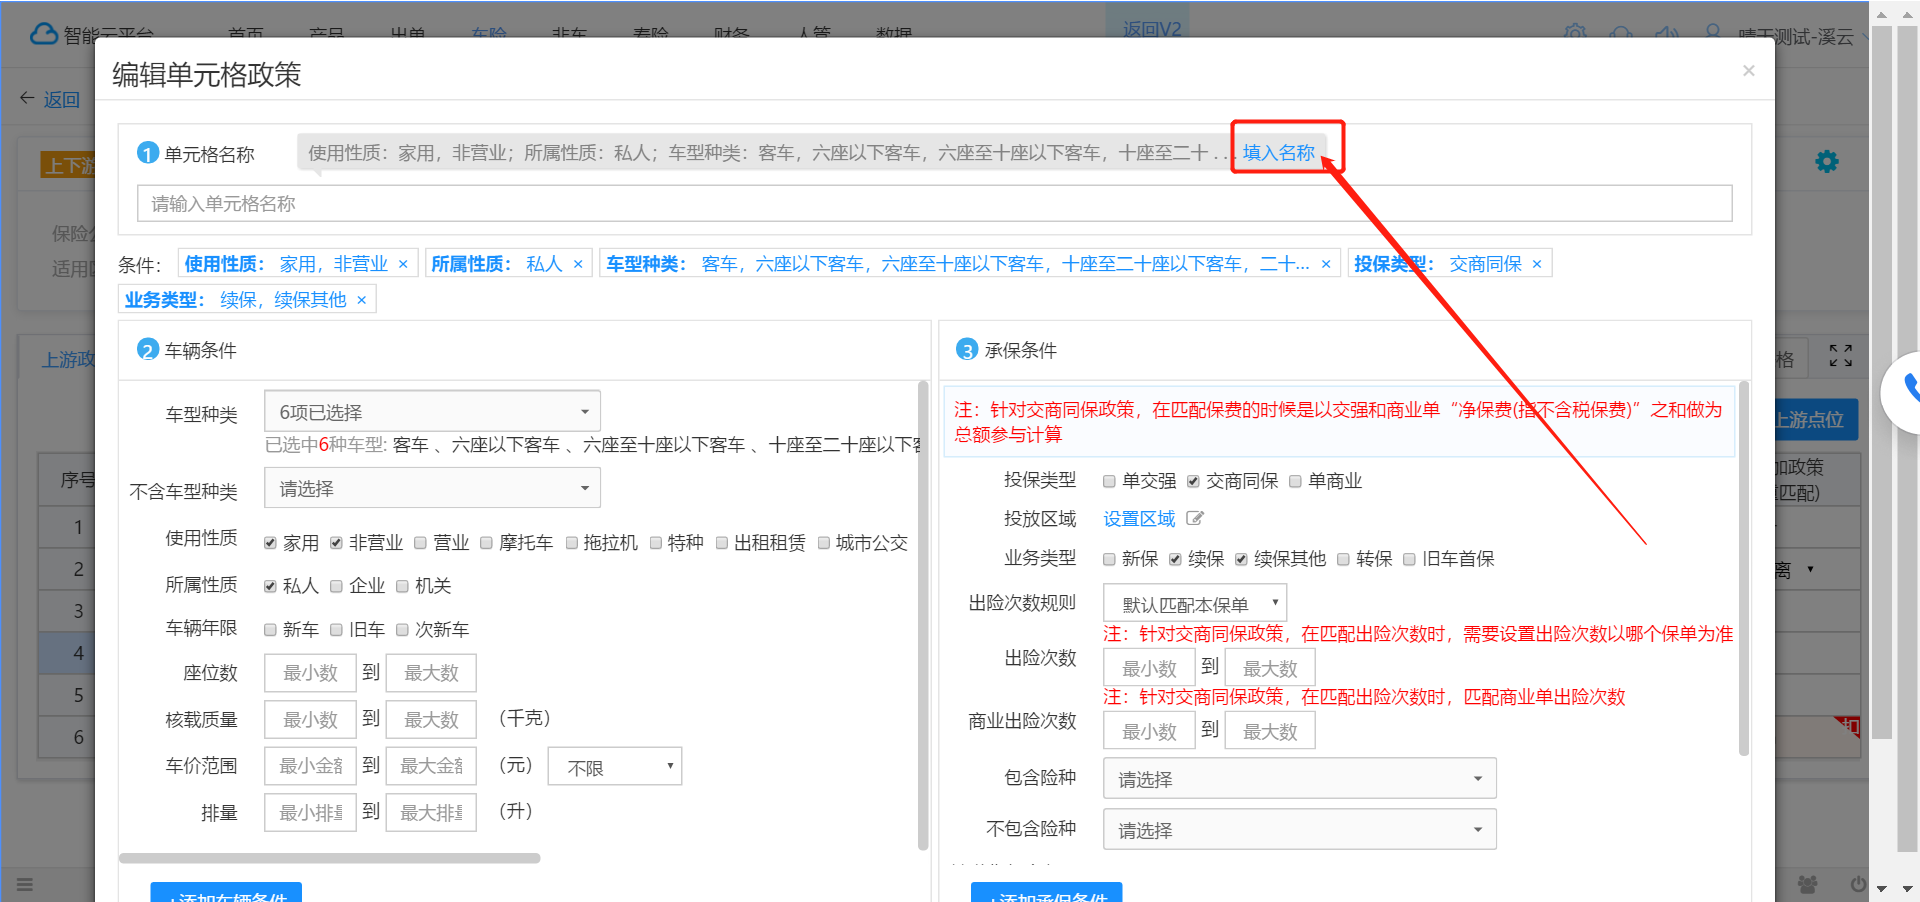Open the 出险次数规则 dropdown
Viewport: 1920px width, 902px height.
(1195, 604)
